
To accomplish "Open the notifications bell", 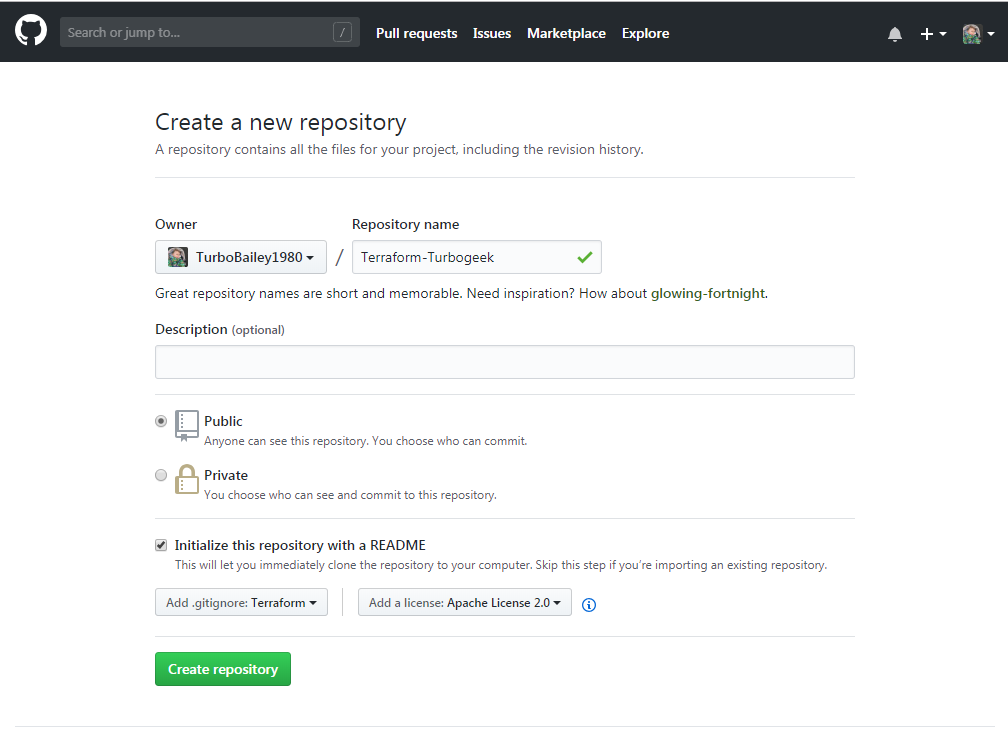I will pos(894,34).
